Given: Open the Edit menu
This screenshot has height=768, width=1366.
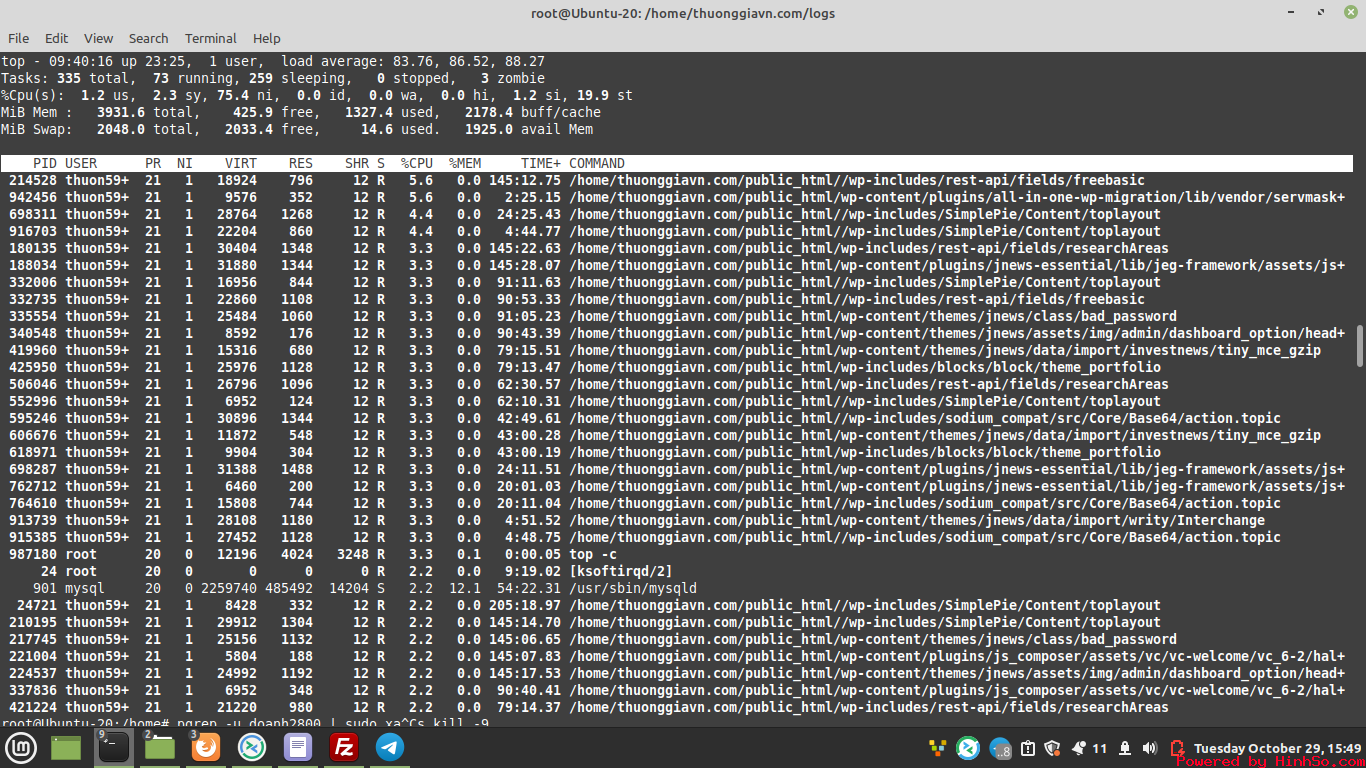Looking at the screenshot, I should point(57,38).
